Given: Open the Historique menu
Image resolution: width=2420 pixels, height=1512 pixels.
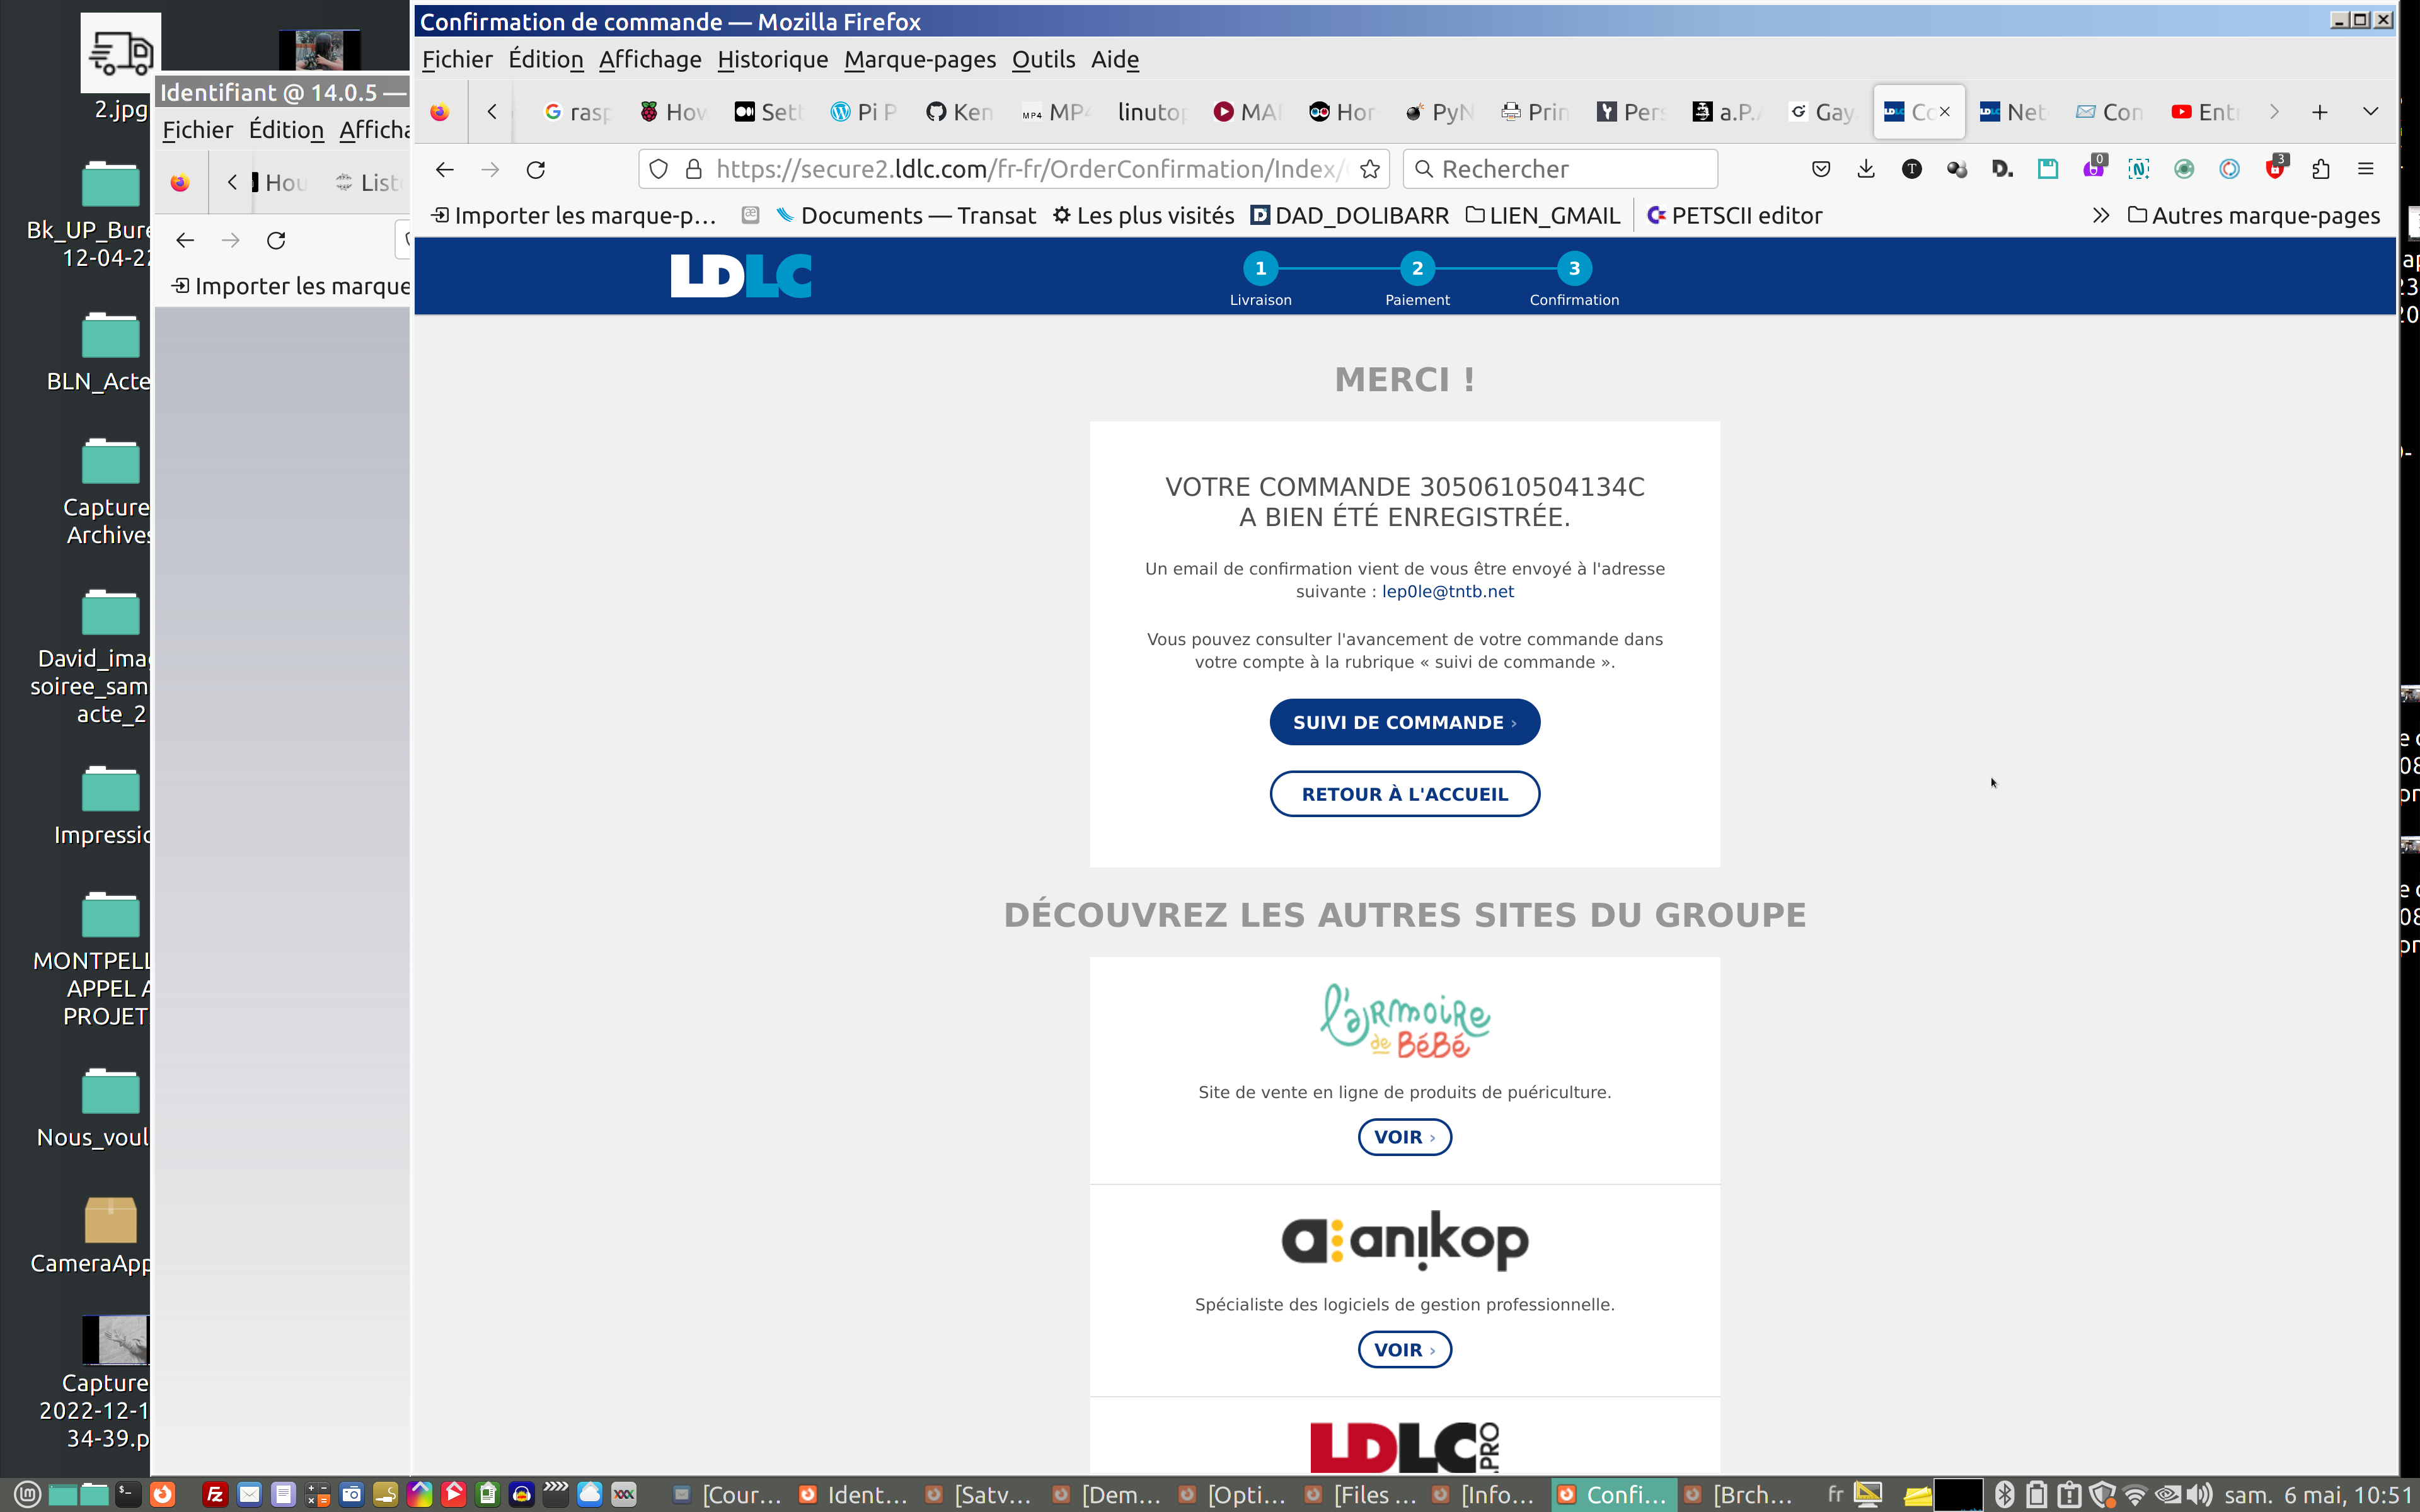Looking at the screenshot, I should [x=772, y=59].
